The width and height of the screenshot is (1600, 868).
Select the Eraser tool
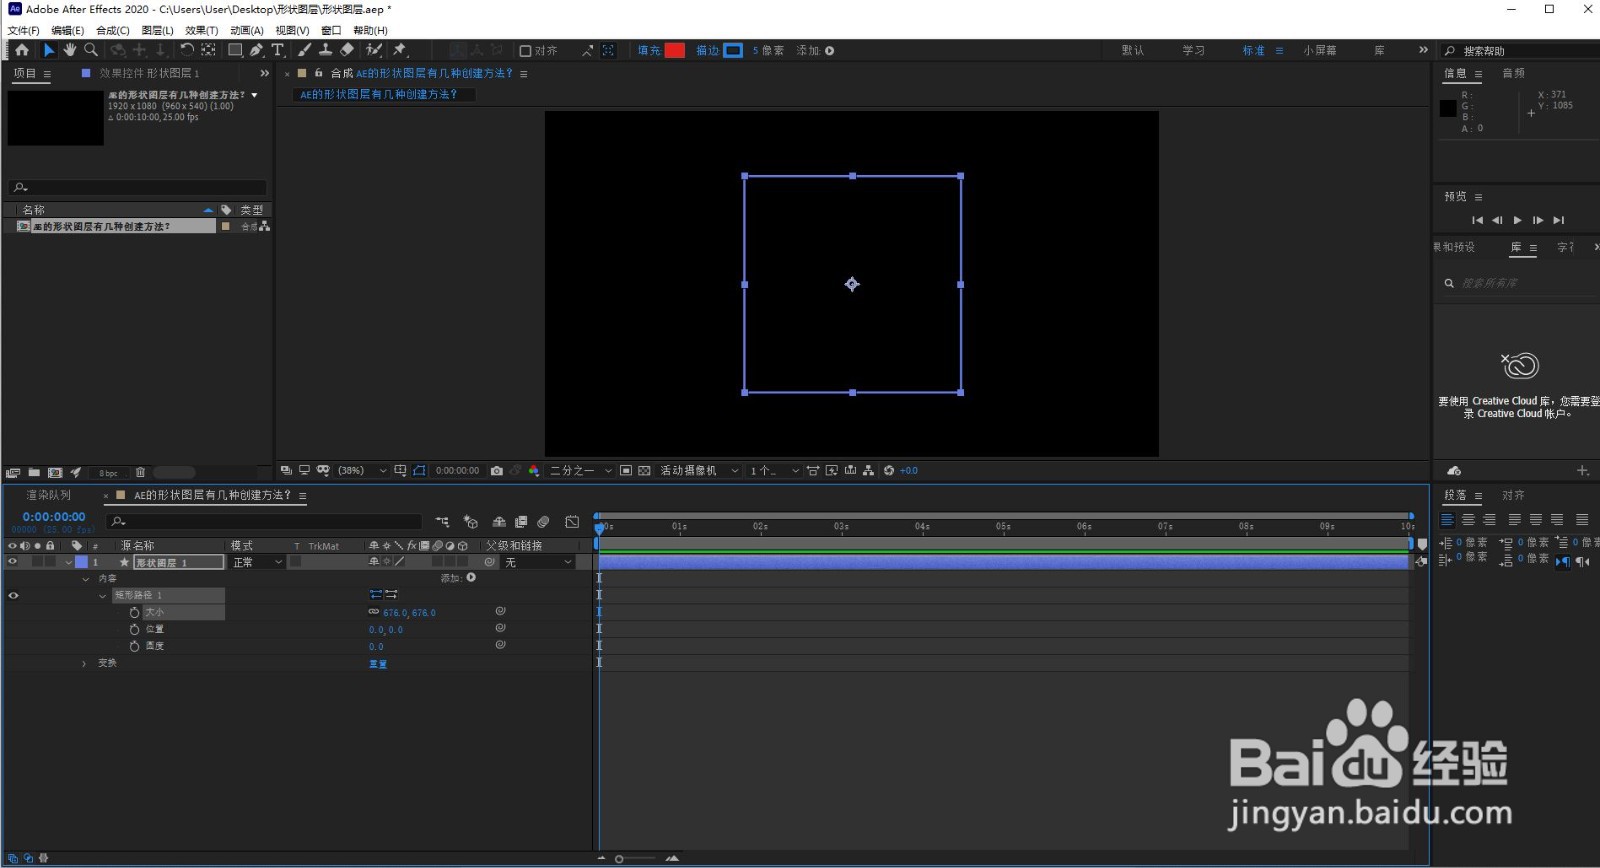[347, 50]
